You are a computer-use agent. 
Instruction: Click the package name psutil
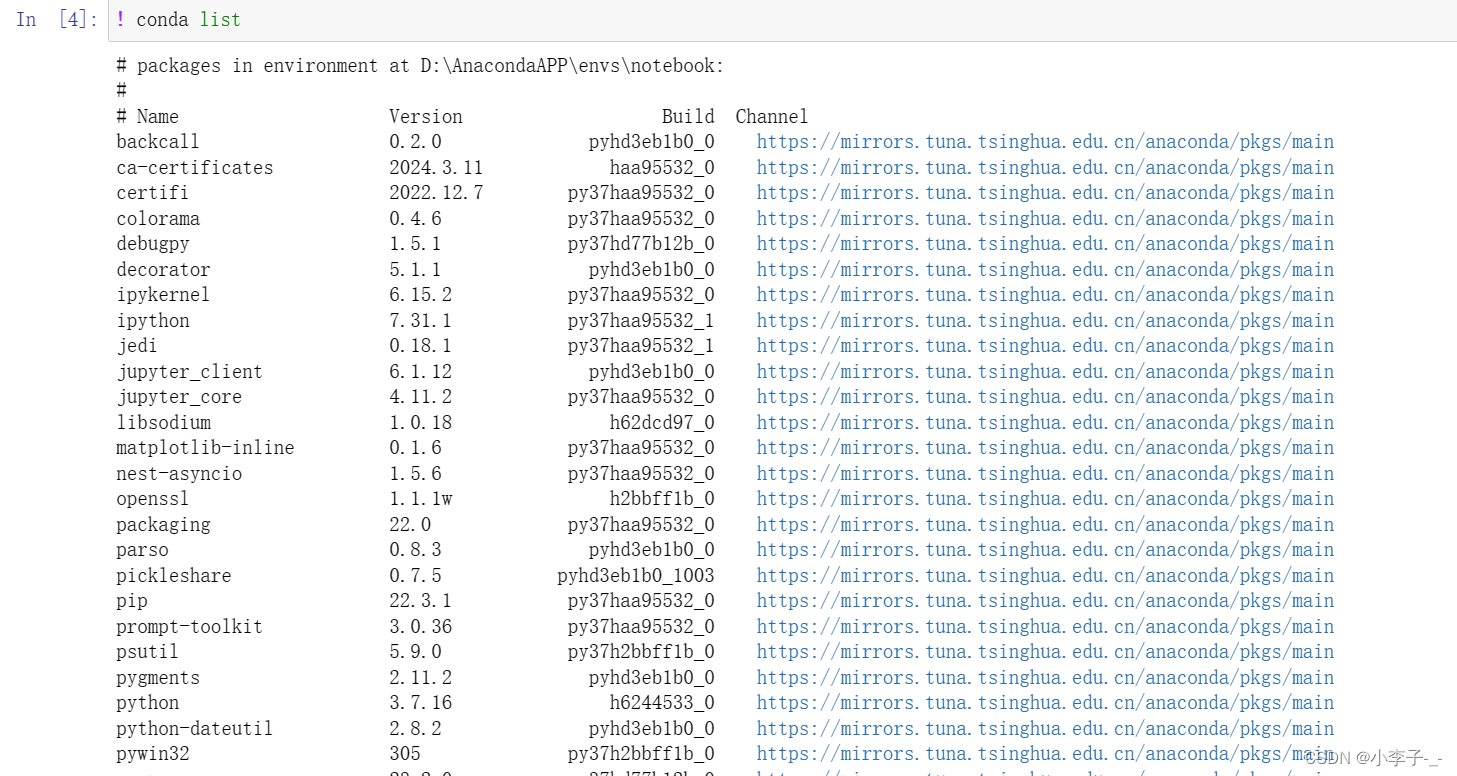click(x=147, y=652)
